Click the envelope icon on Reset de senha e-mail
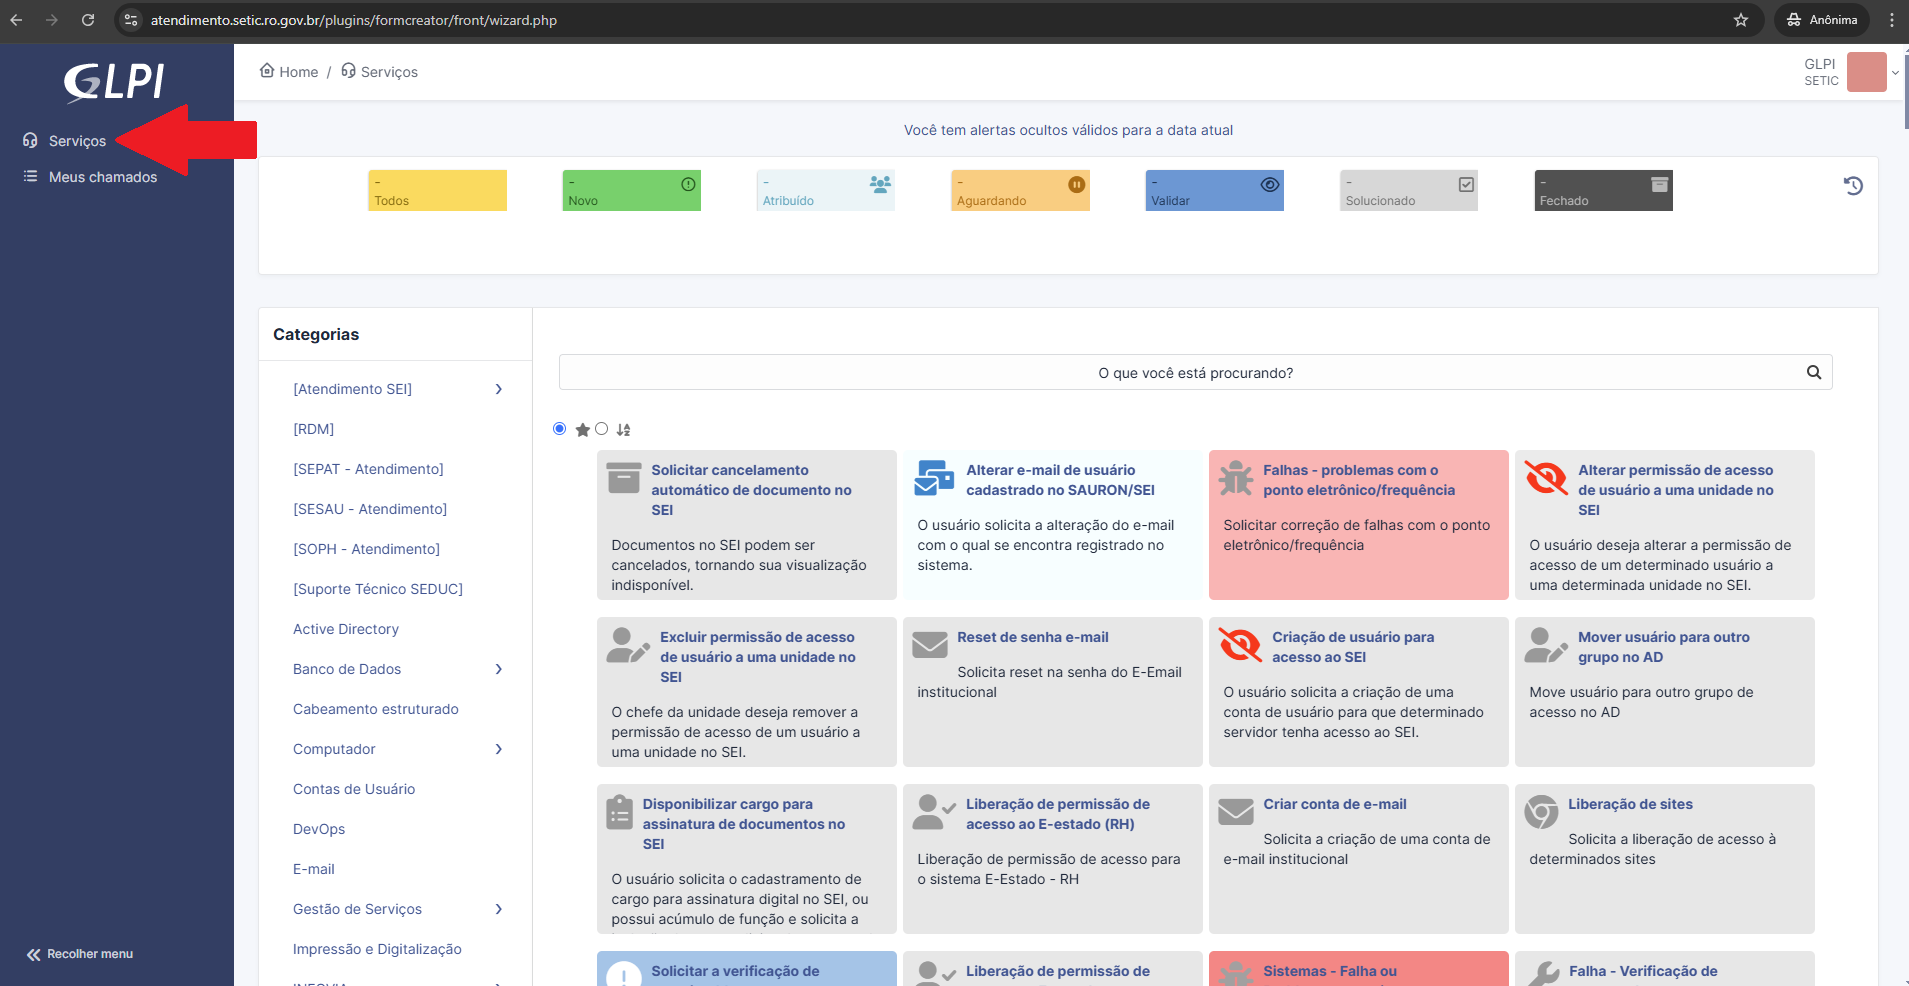1909x986 pixels. click(930, 645)
